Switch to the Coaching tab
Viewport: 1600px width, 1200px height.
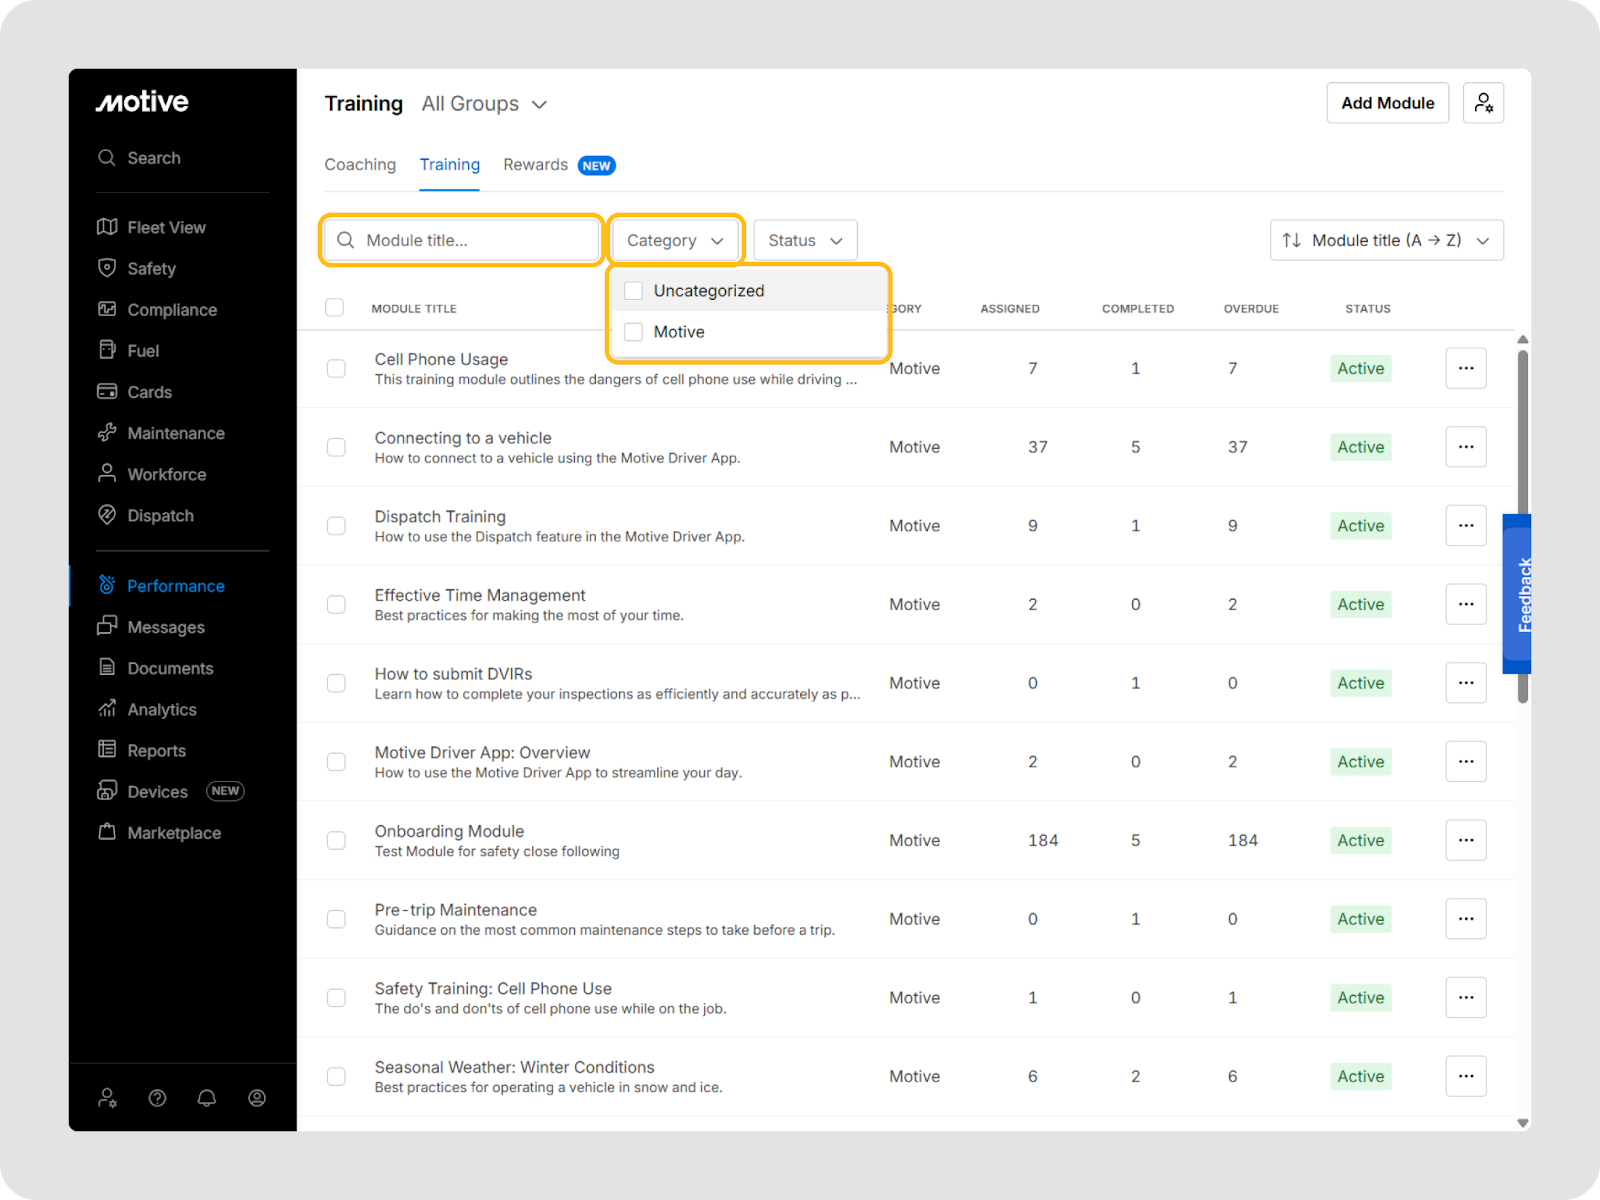coord(360,165)
